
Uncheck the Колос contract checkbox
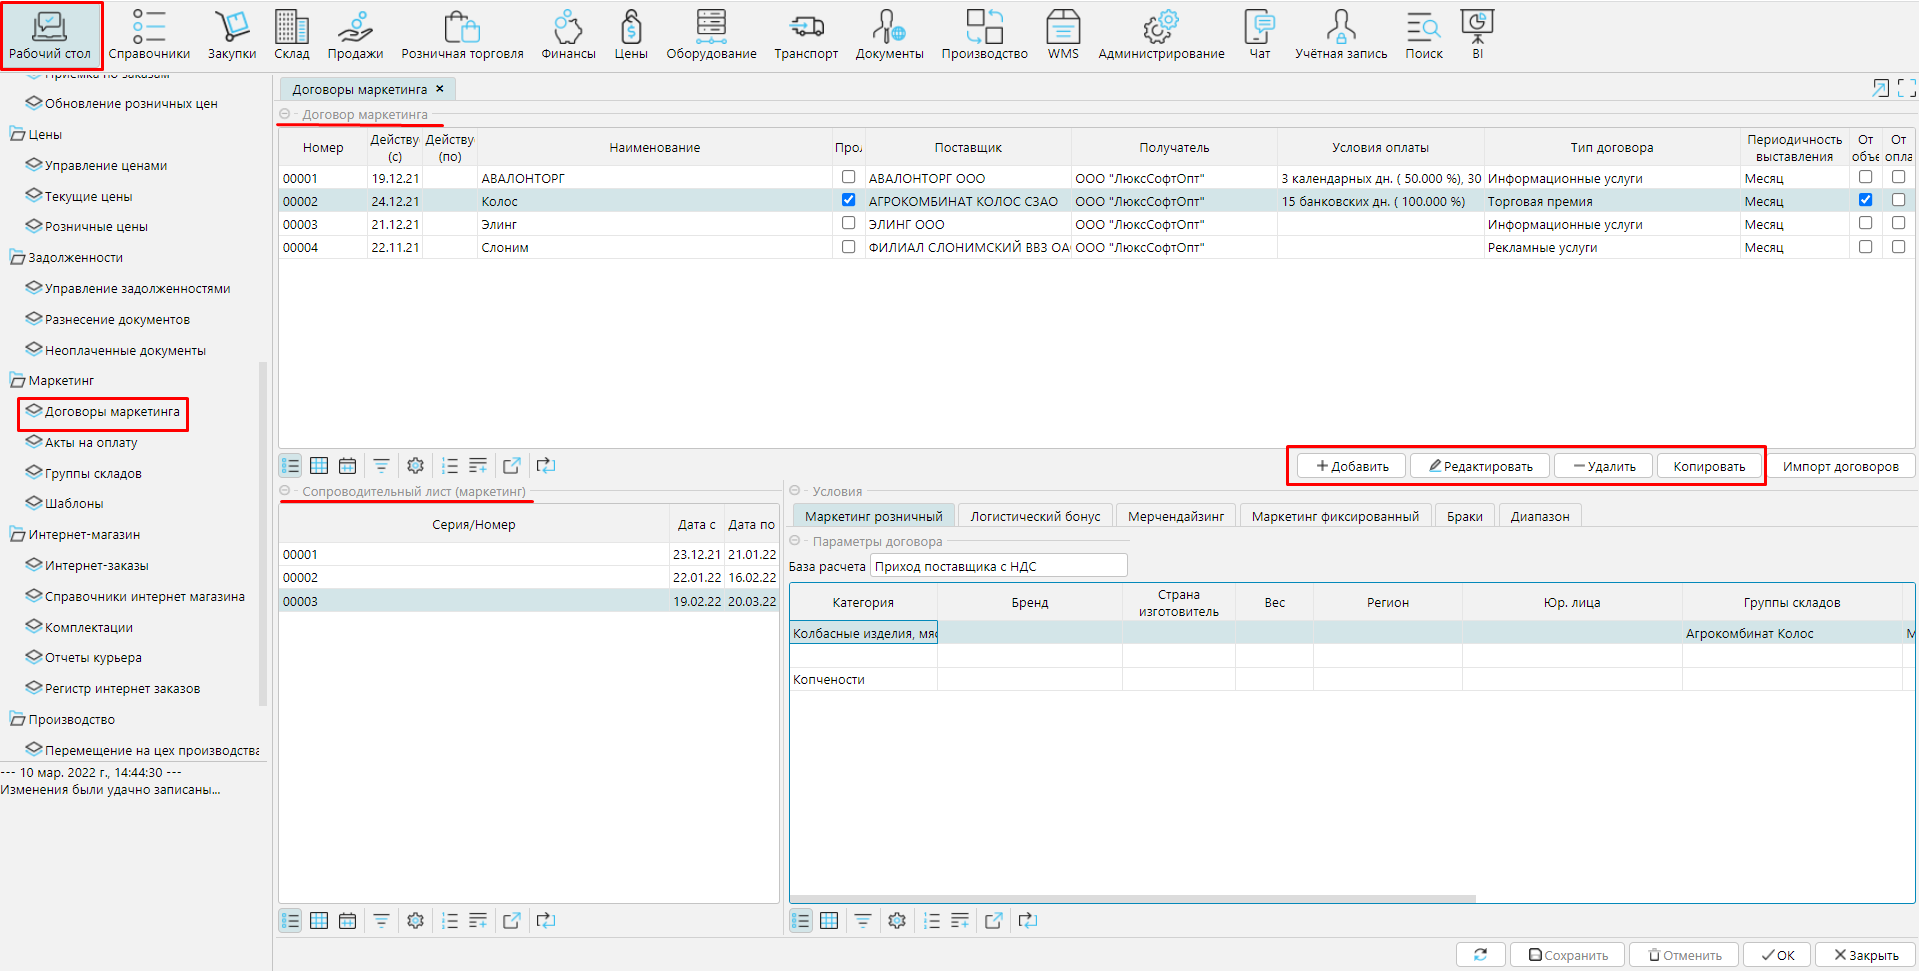click(x=848, y=200)
